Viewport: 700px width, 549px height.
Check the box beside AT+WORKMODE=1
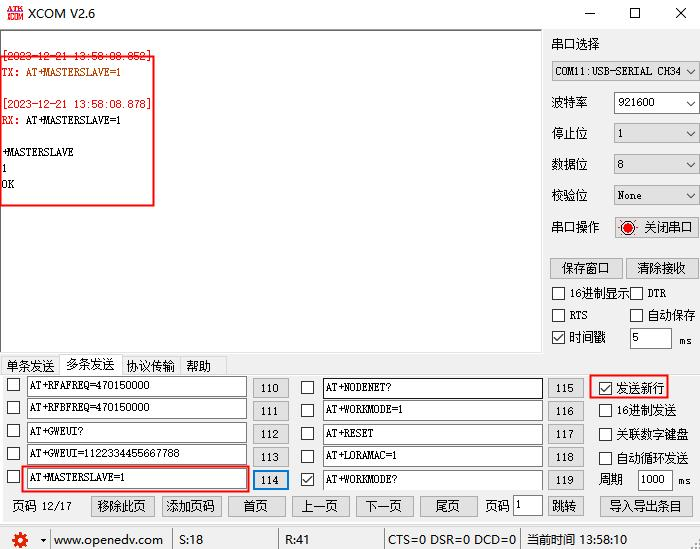(x=307, y=410)
